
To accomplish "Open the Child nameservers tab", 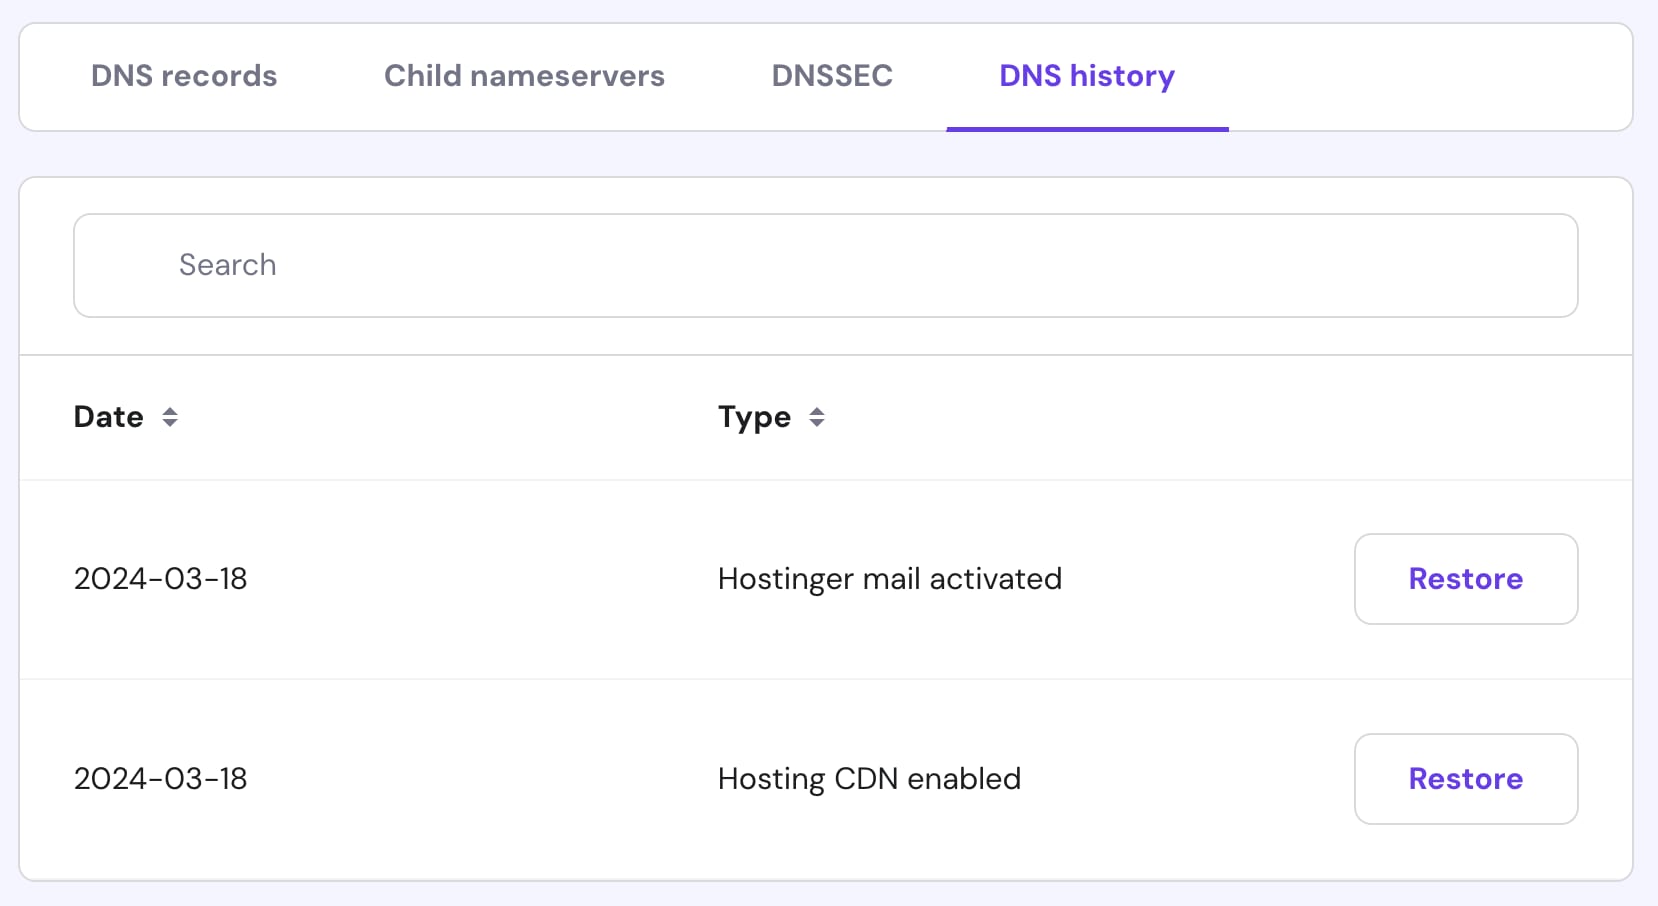I will pos(524,76).
